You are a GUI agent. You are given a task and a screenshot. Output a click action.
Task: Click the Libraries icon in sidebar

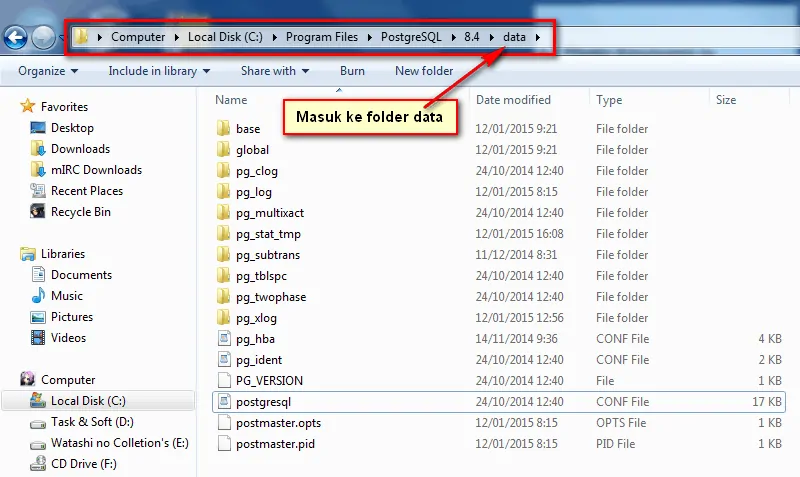pyautogui.click(x=28, y=254)
